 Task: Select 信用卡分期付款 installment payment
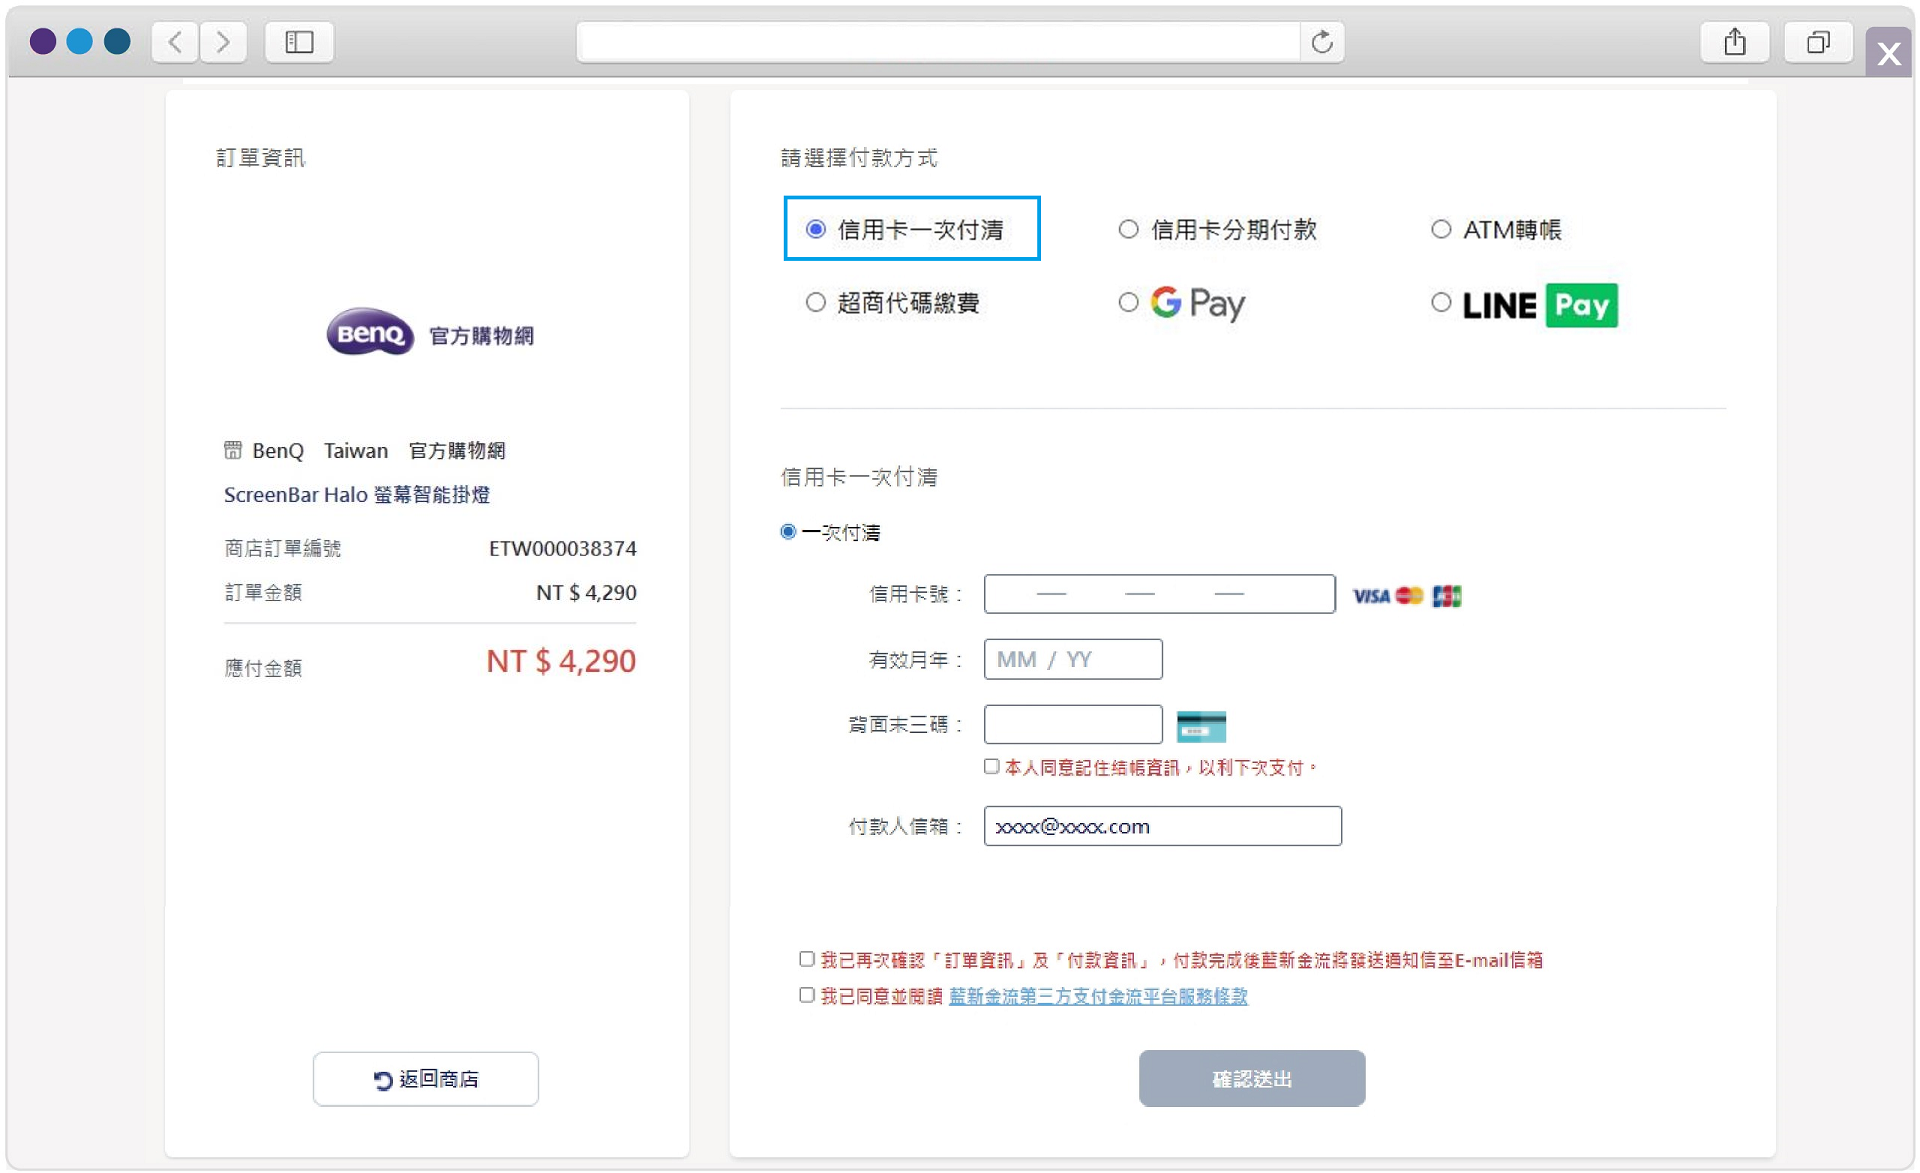point(1129,228)
